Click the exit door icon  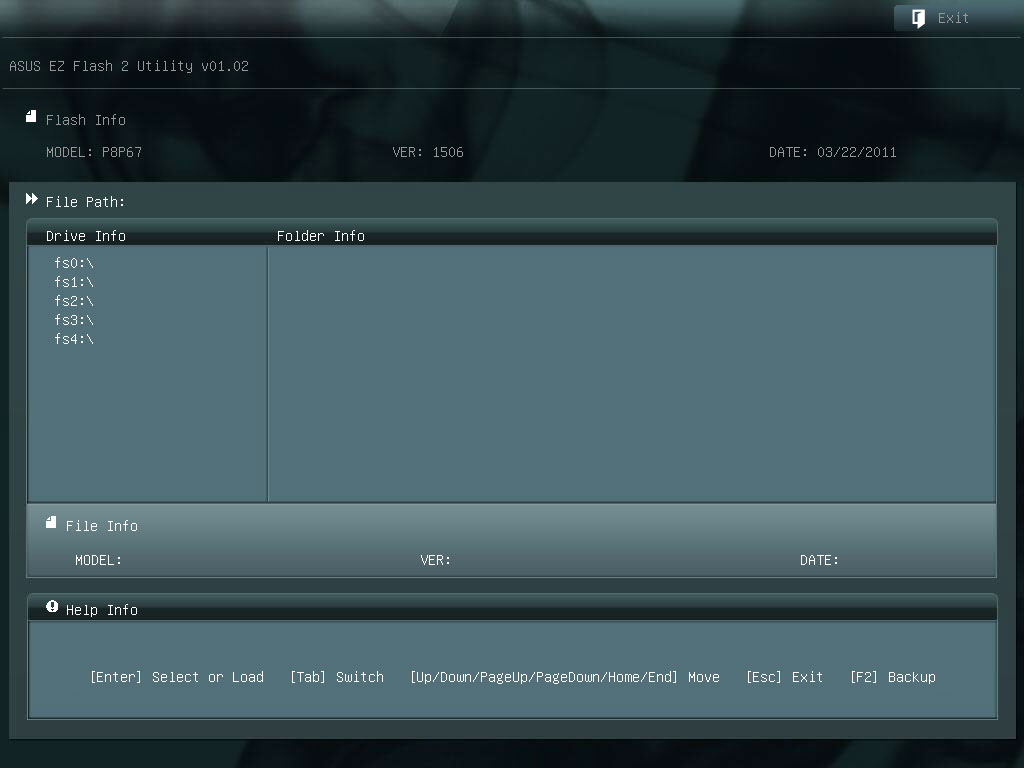918,18
